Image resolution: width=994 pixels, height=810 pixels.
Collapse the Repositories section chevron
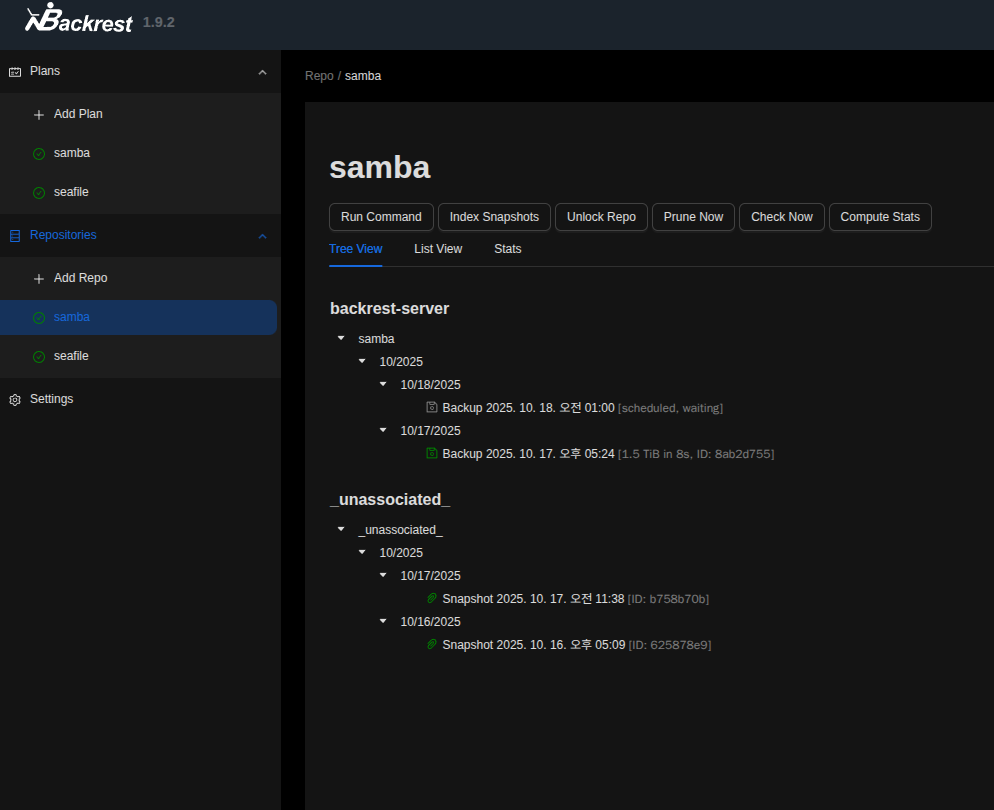pyautogui.click(x=262, y=236)
